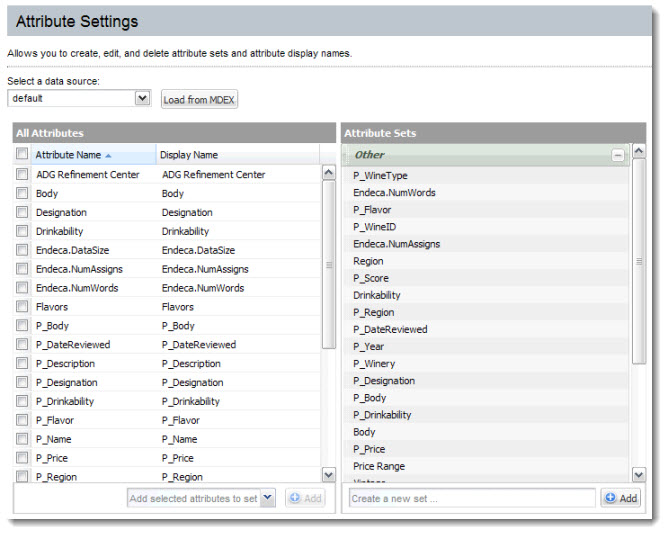The height and width of the screenshot is (534, 667).
Task: Click the green plus Add set button
Action: 620,498
